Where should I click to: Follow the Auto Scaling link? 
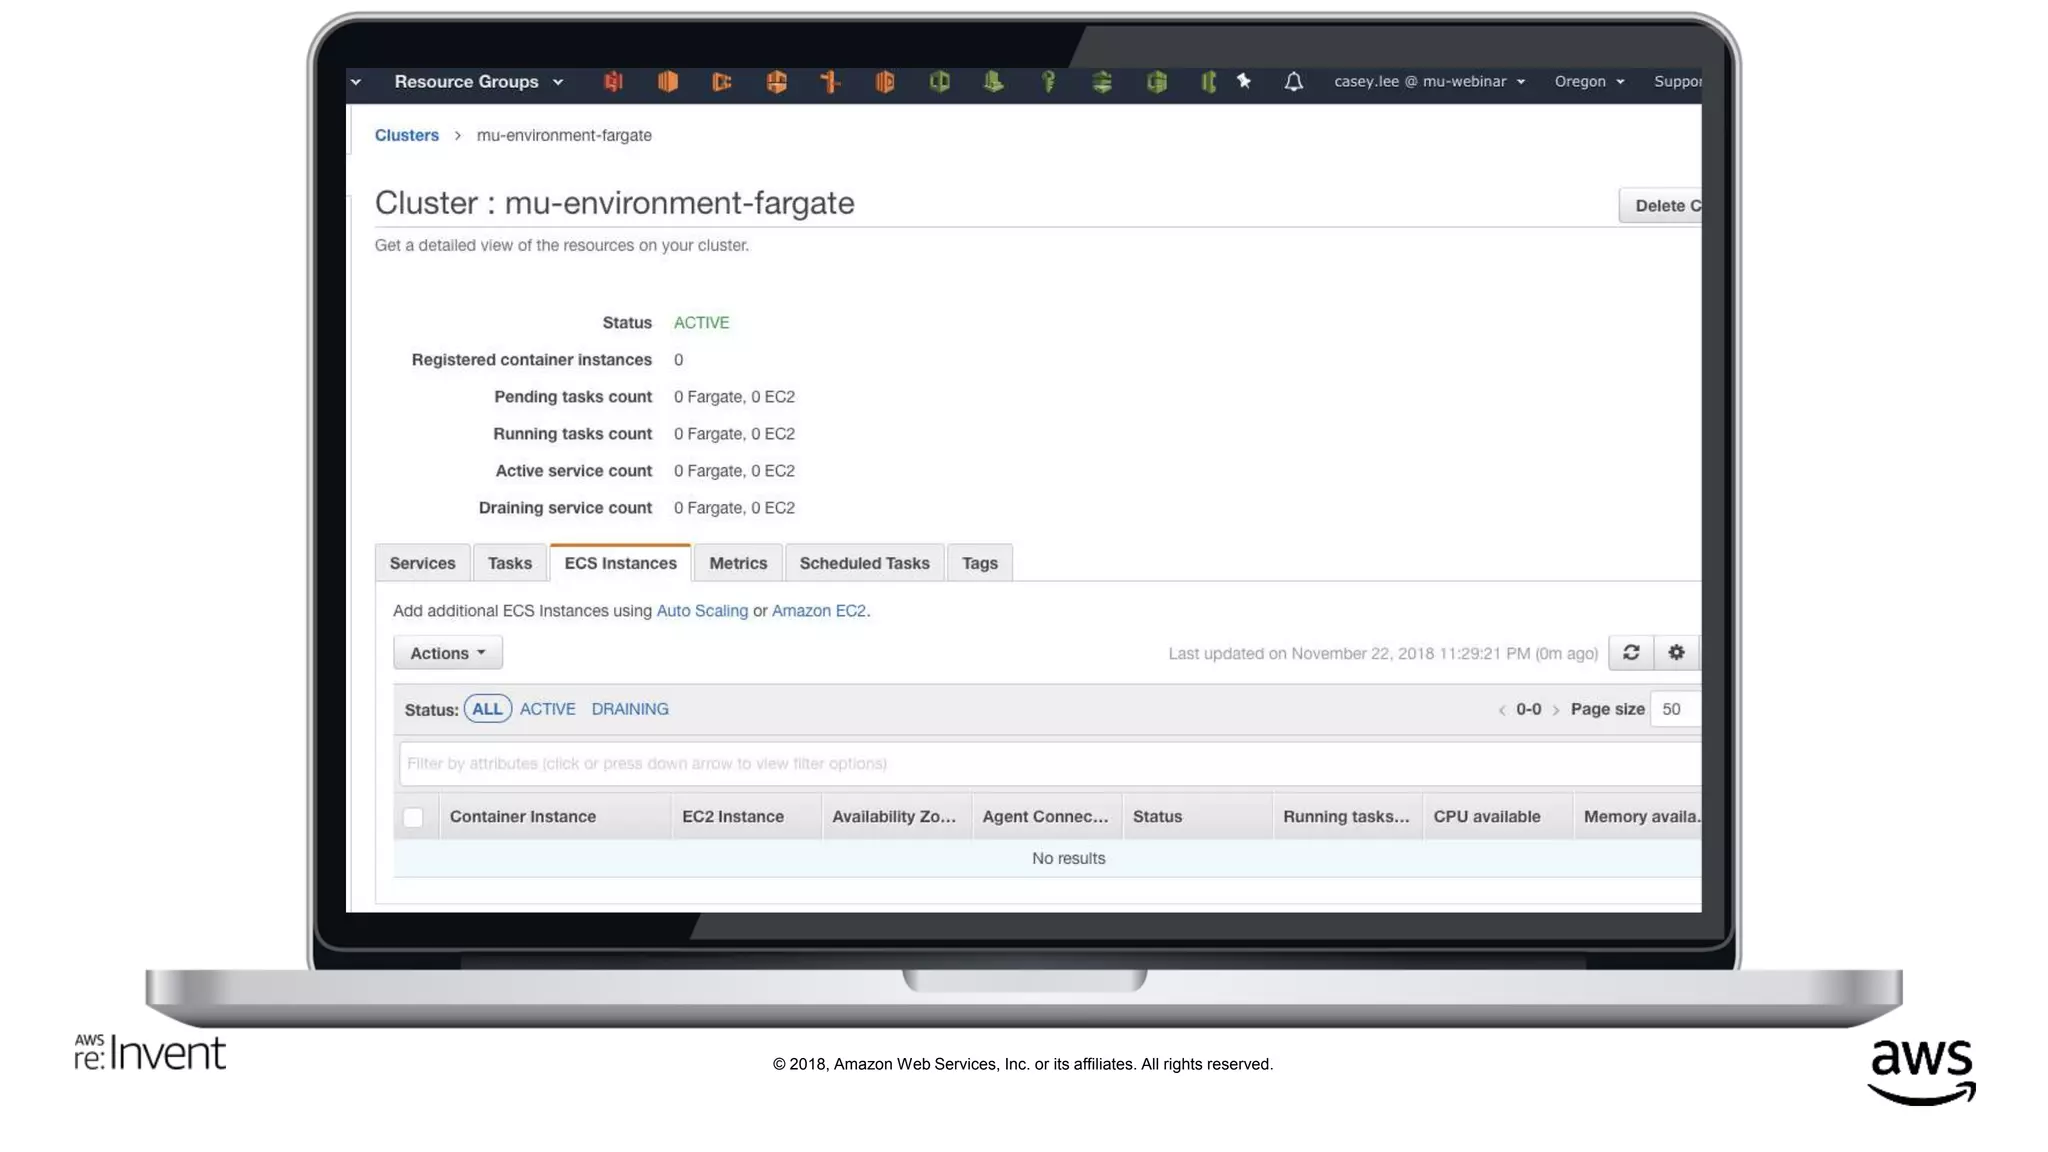pyautogui.click(x=702, y=611)
